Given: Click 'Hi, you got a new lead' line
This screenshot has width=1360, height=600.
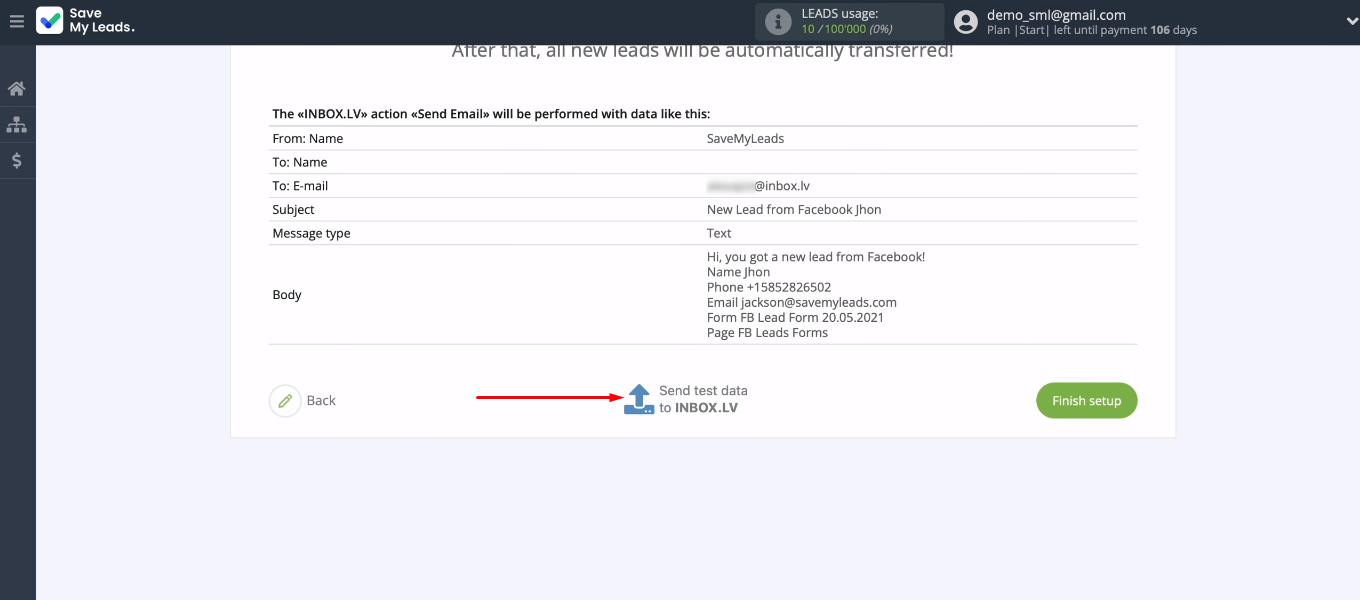Looking at the screenshot, I should pyautogui.click(x=816, y=257).
